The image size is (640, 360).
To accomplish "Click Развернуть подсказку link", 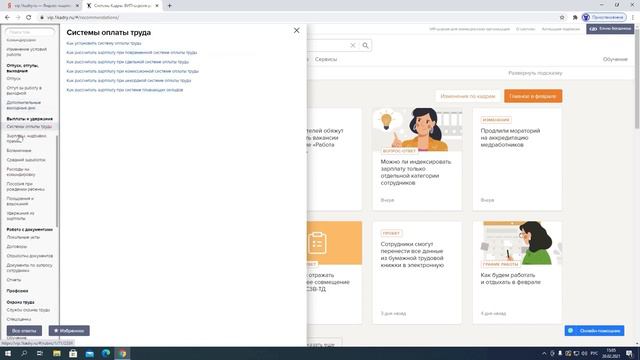I will click(x=535, y=73).
